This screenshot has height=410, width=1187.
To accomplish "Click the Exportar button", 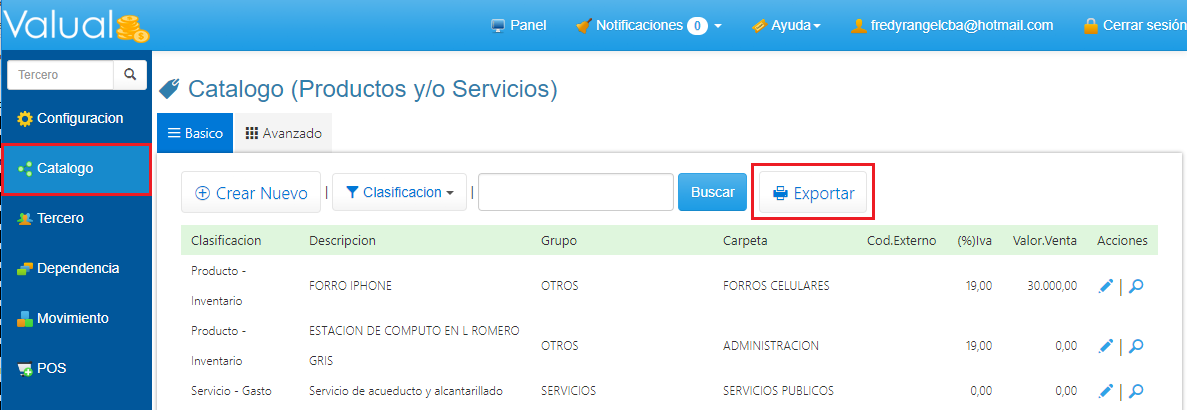I will pyautogui.click(x=813, y=193).
